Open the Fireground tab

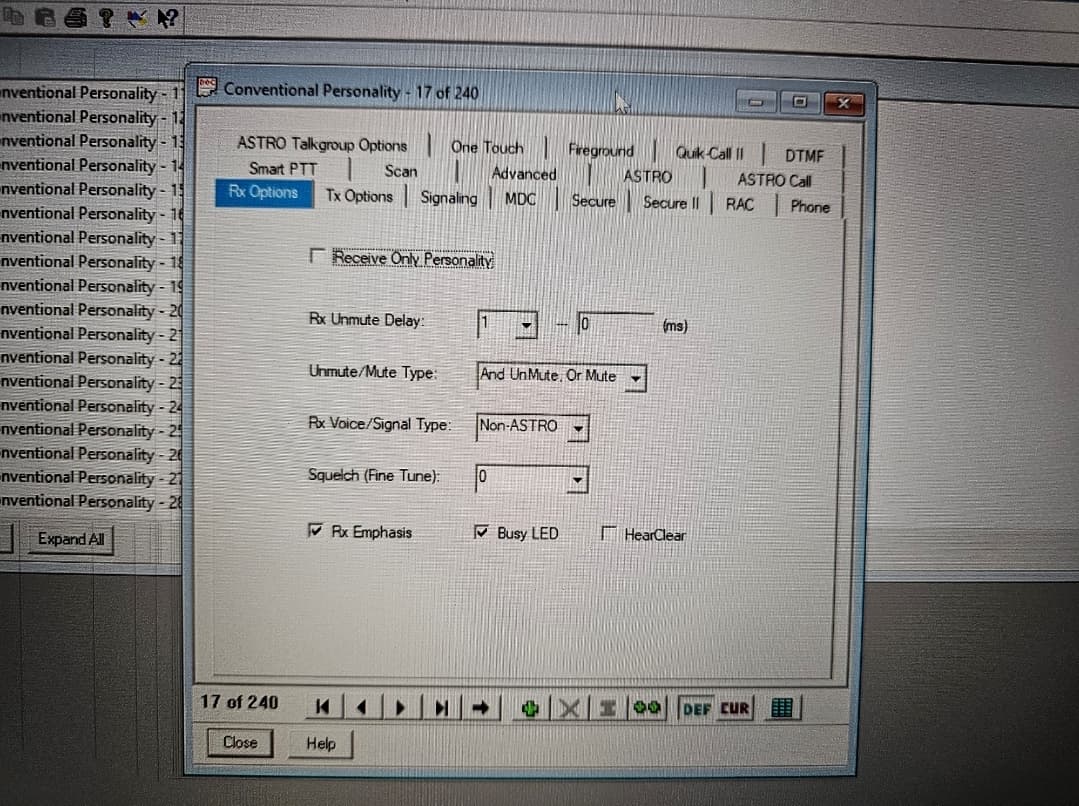601,151
